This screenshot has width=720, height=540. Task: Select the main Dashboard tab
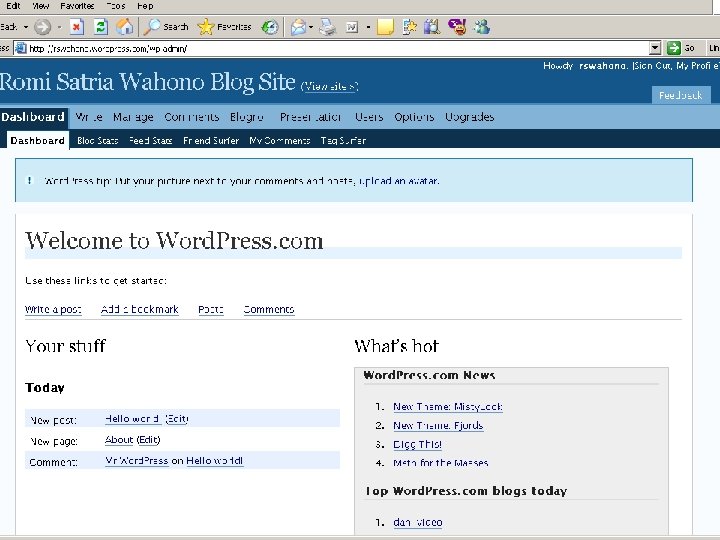coord(33,117)
